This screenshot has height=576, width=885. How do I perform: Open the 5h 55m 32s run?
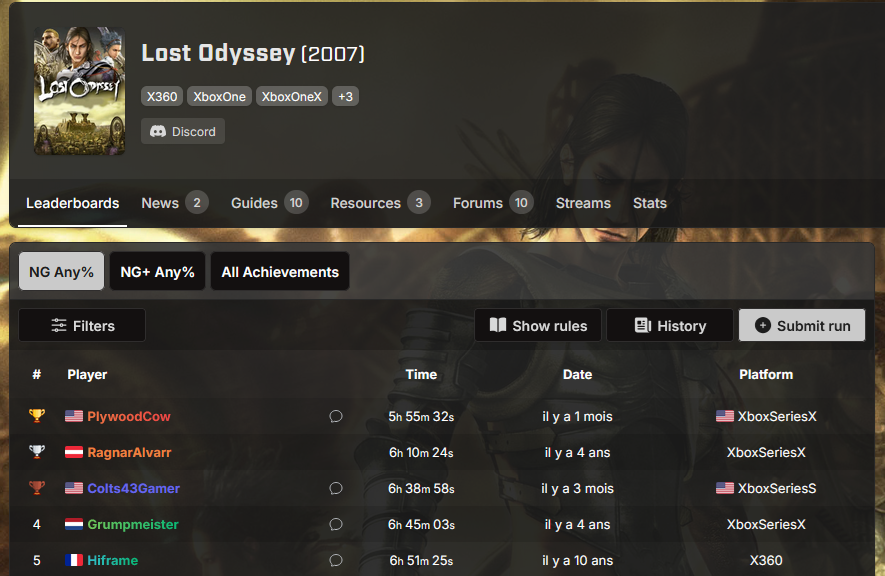tap(421, 416)
